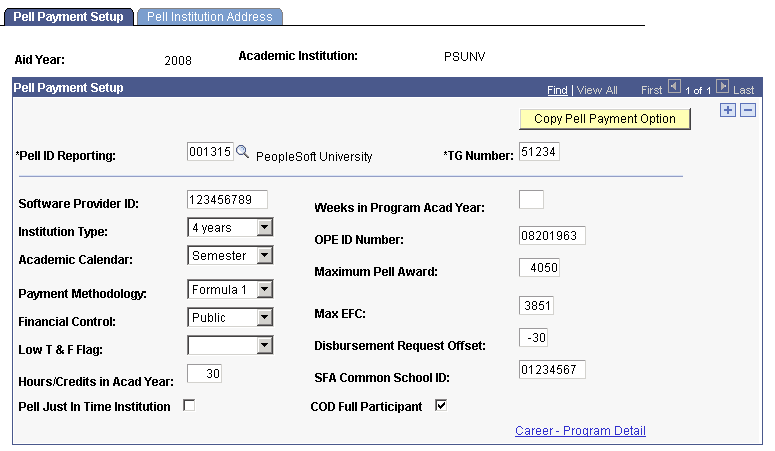Open the Career - Program Detail link
The width and height of the screenshot is (775, 451).
tap(580, 431)
